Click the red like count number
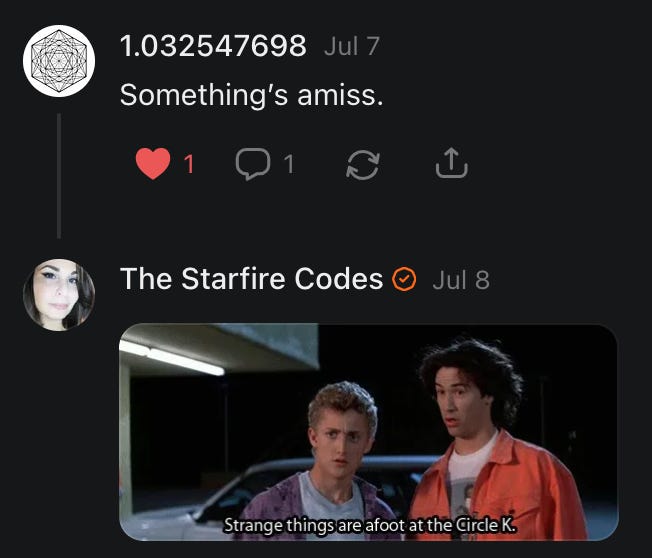 click(x=189, y=164)
